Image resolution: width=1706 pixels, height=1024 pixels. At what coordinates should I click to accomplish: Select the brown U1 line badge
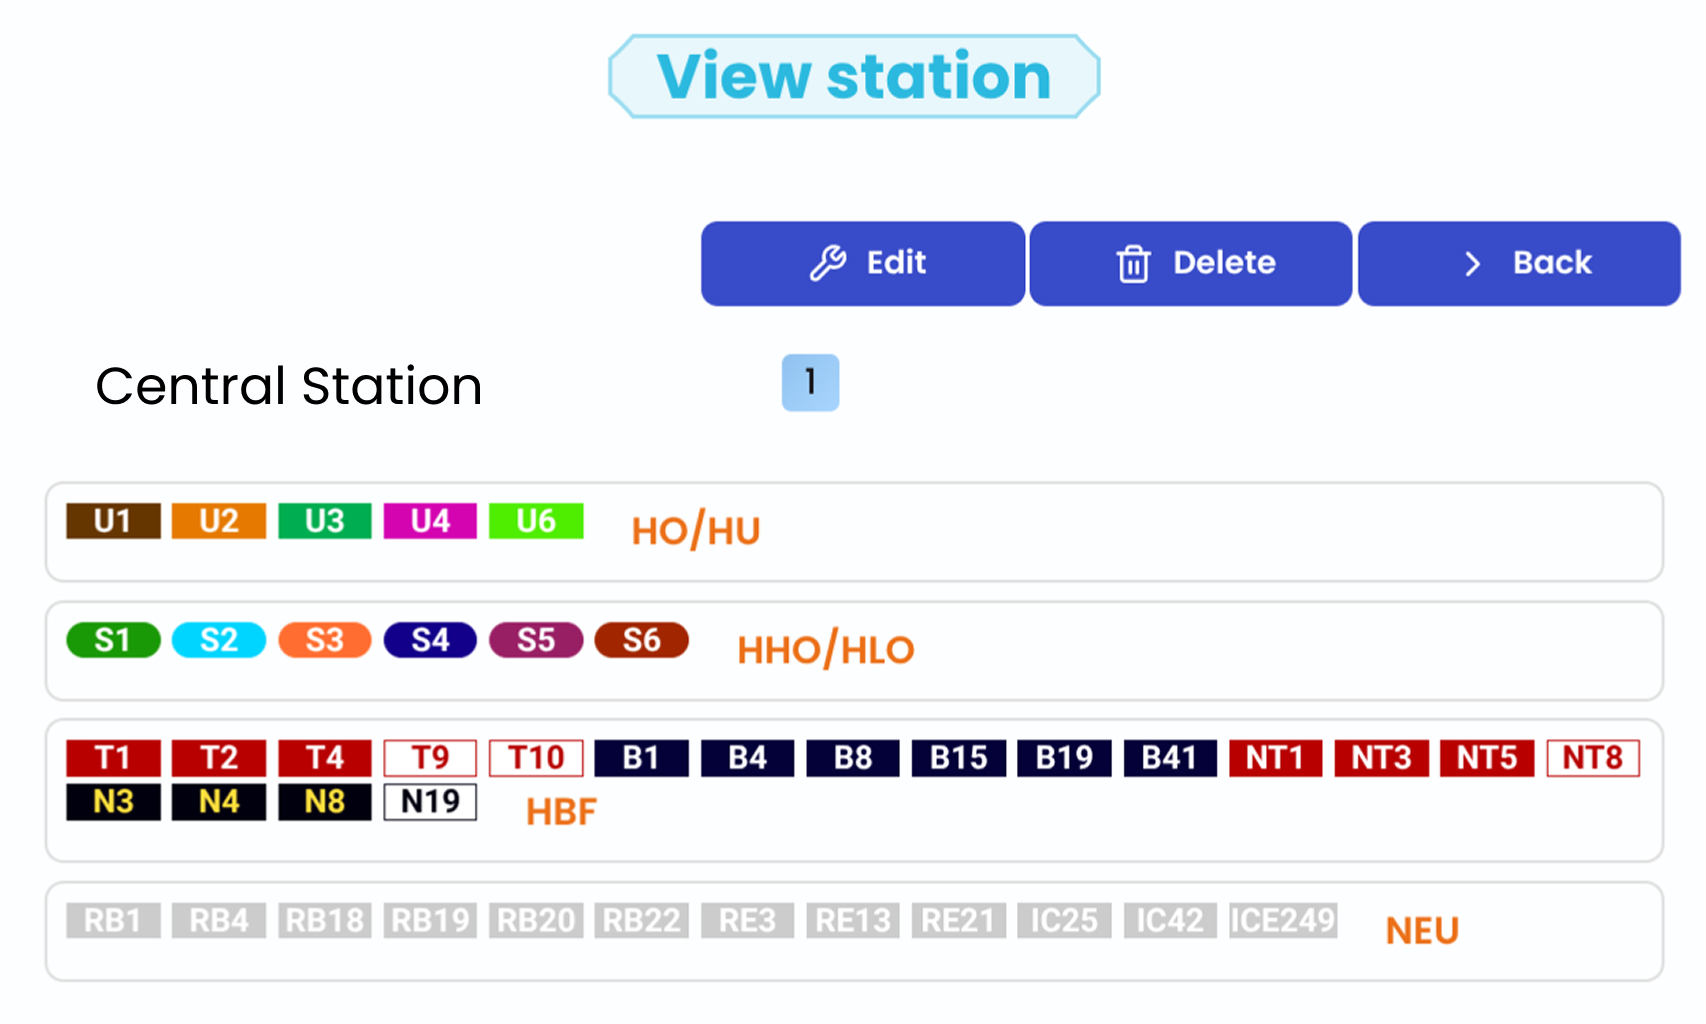pos(113,521)
